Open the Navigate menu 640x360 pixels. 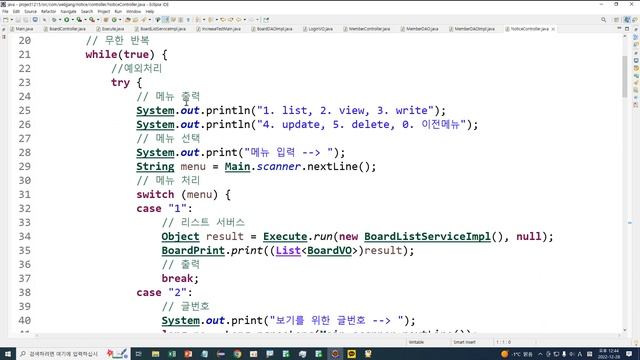point(68,11)
